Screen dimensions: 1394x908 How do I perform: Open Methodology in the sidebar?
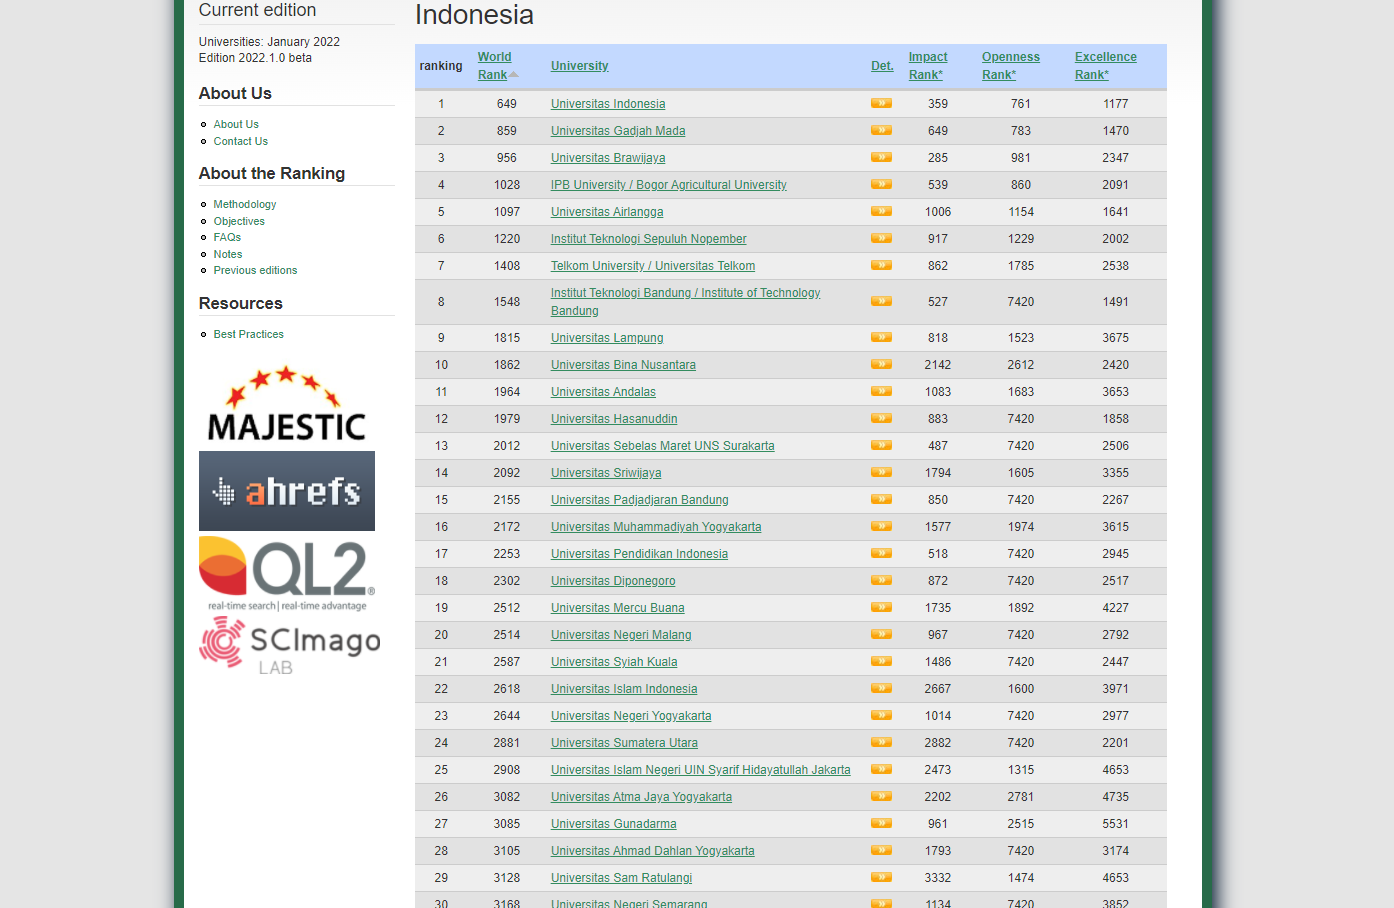click(x=245, y=204)
